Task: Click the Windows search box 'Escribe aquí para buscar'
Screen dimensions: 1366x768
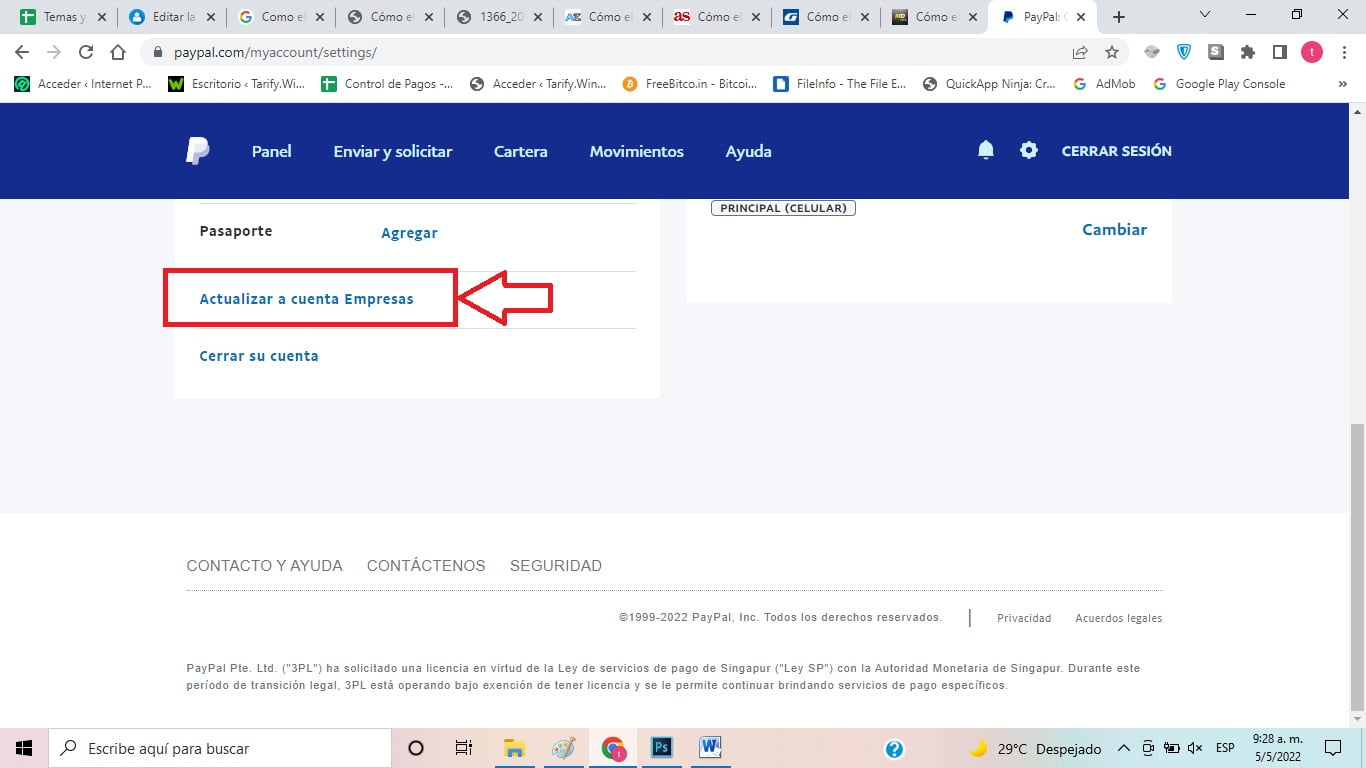Action: pos(220,748)
